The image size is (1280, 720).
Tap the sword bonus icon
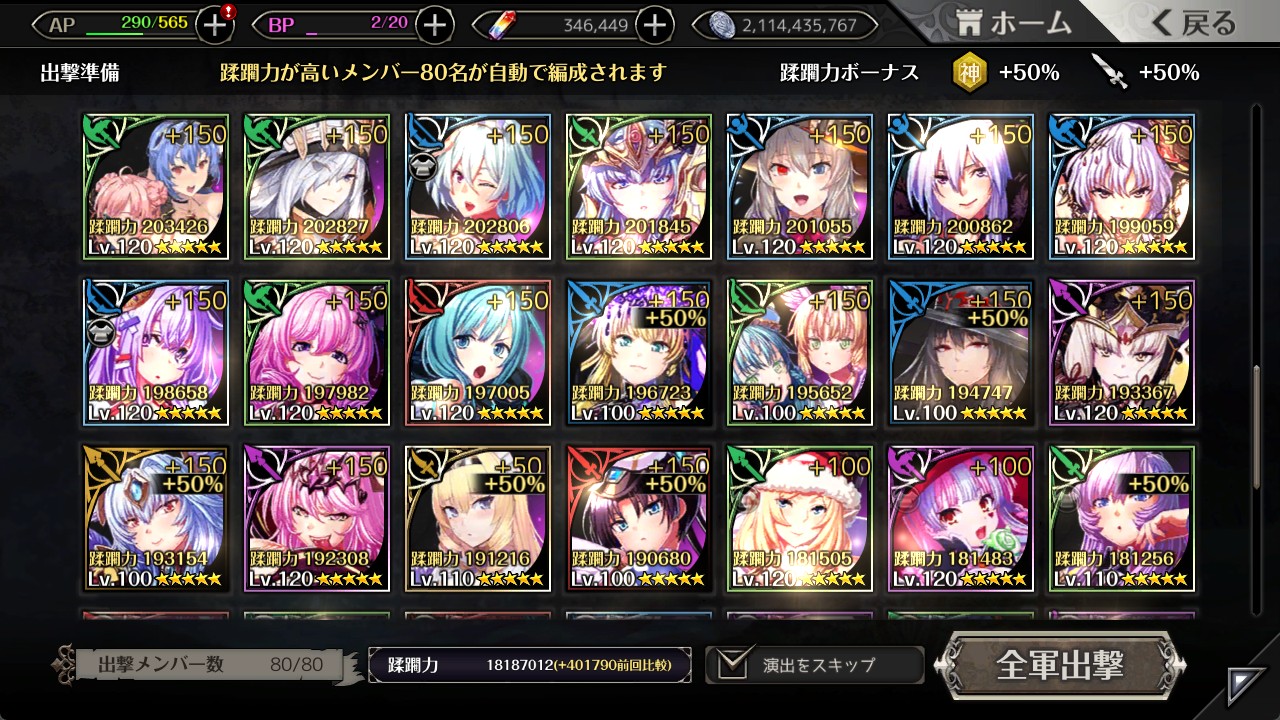(1109, 72)
